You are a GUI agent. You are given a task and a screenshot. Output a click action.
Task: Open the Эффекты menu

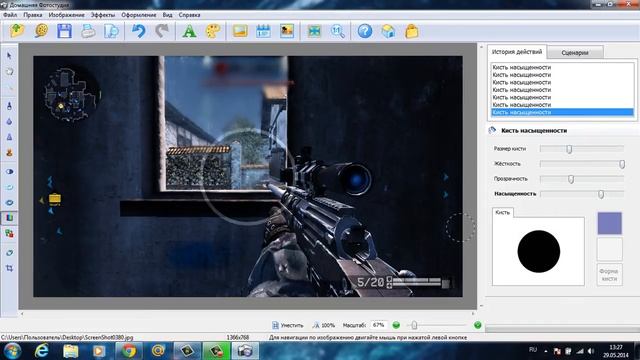[x=103, y=15]
